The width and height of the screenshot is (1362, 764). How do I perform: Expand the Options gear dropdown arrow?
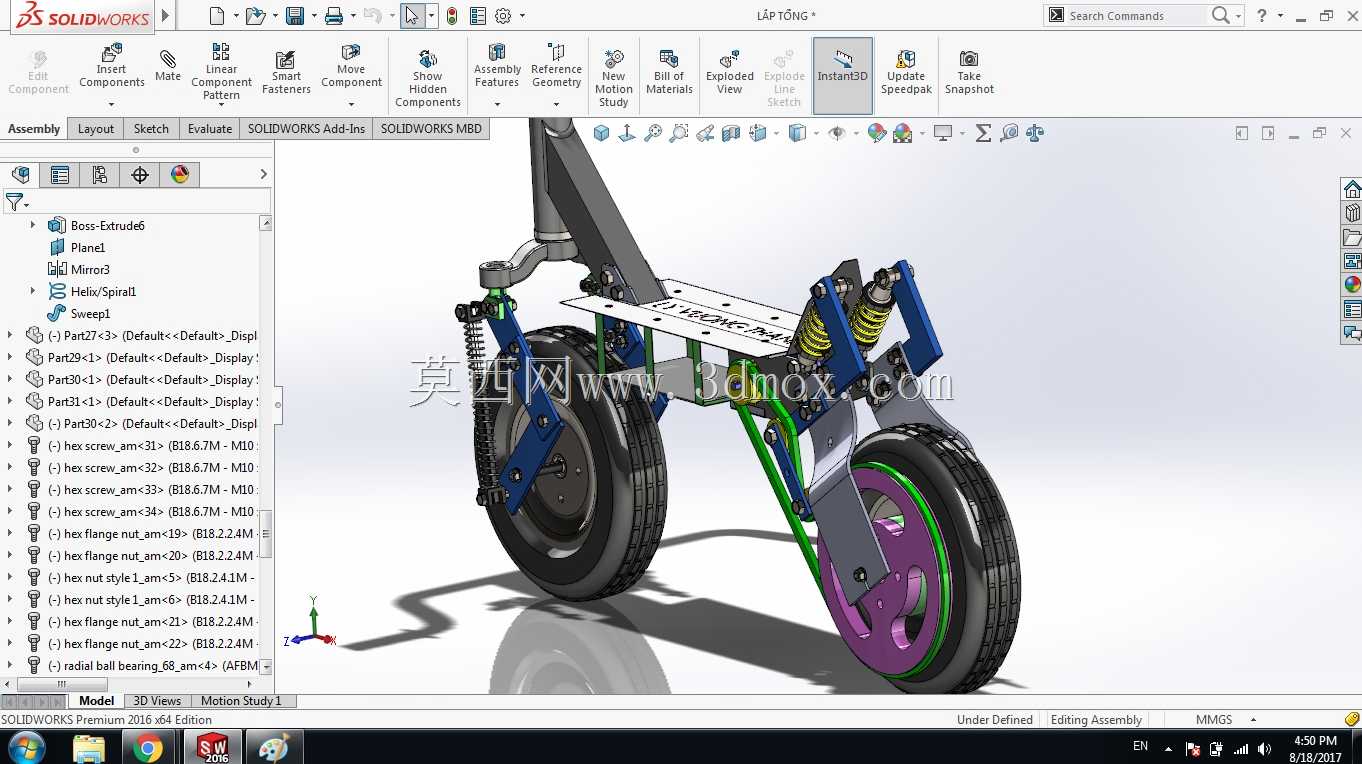[x=522, y=16]
